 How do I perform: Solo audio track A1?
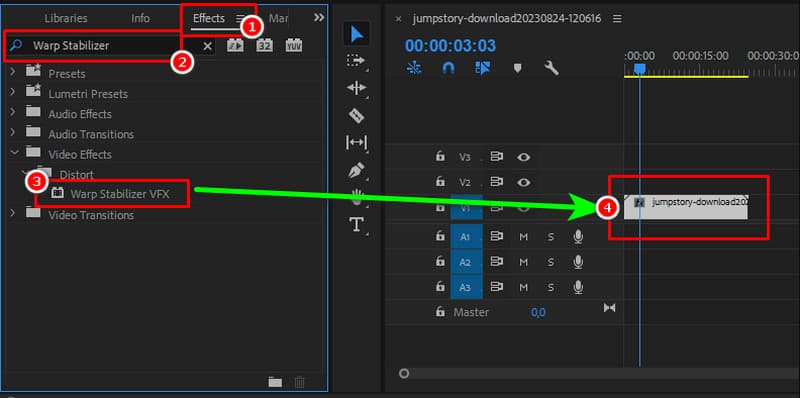click(x=551, y=237)
